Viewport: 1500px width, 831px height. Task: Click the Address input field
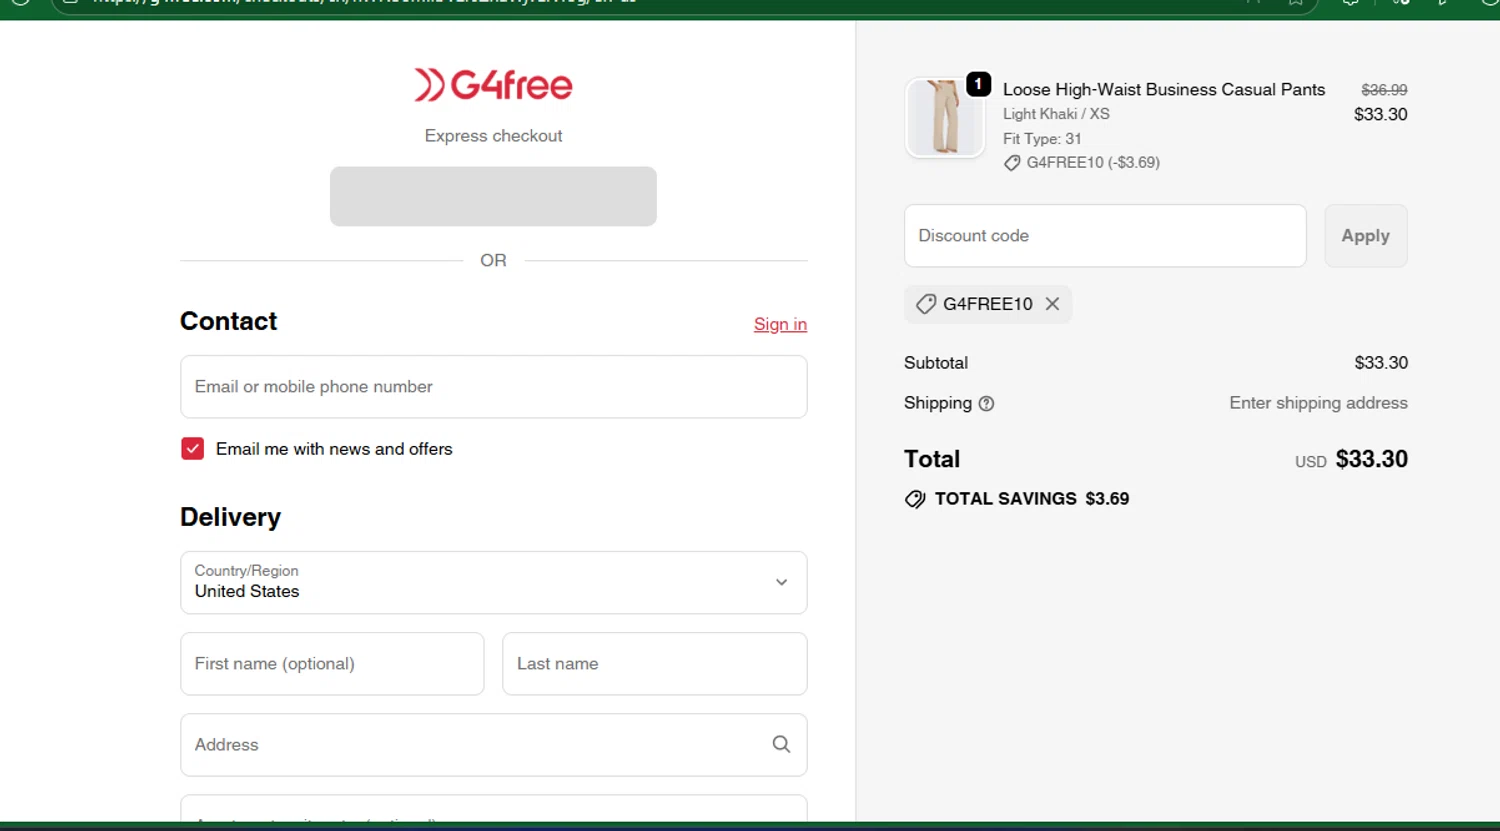point(493,745)
